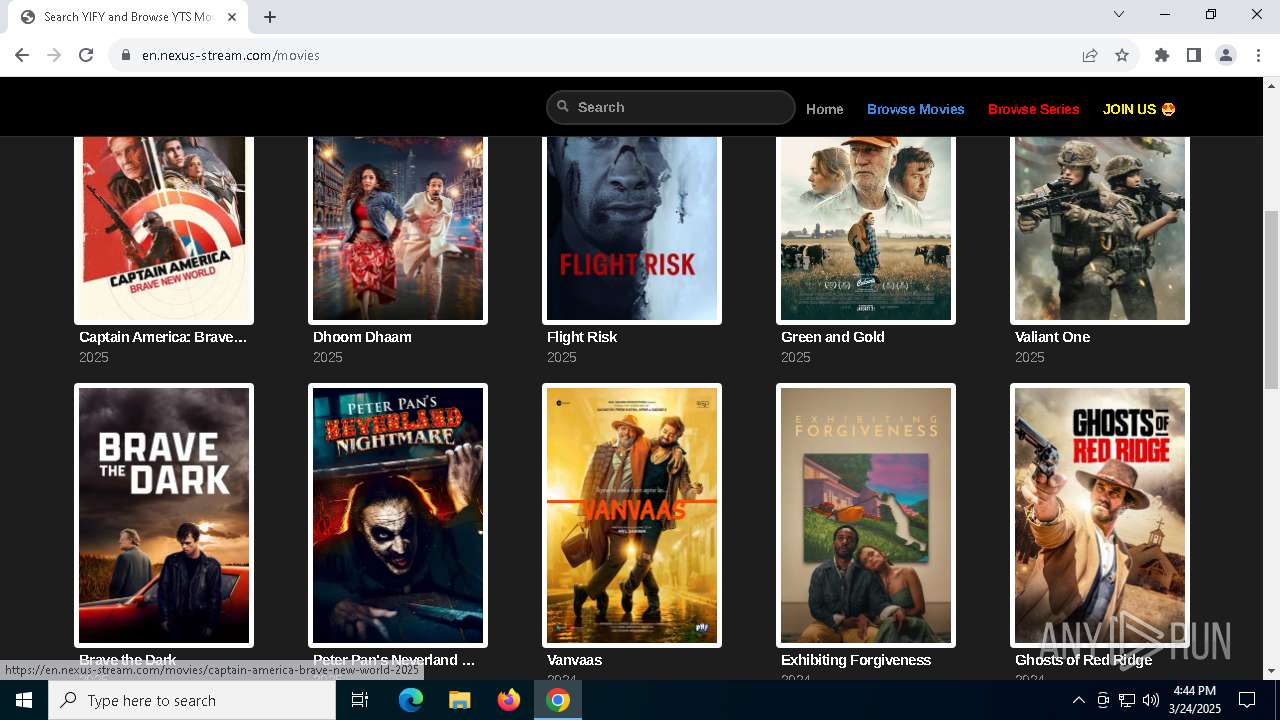
Task: Open the Home menu link
Action: tap(825, 109)
